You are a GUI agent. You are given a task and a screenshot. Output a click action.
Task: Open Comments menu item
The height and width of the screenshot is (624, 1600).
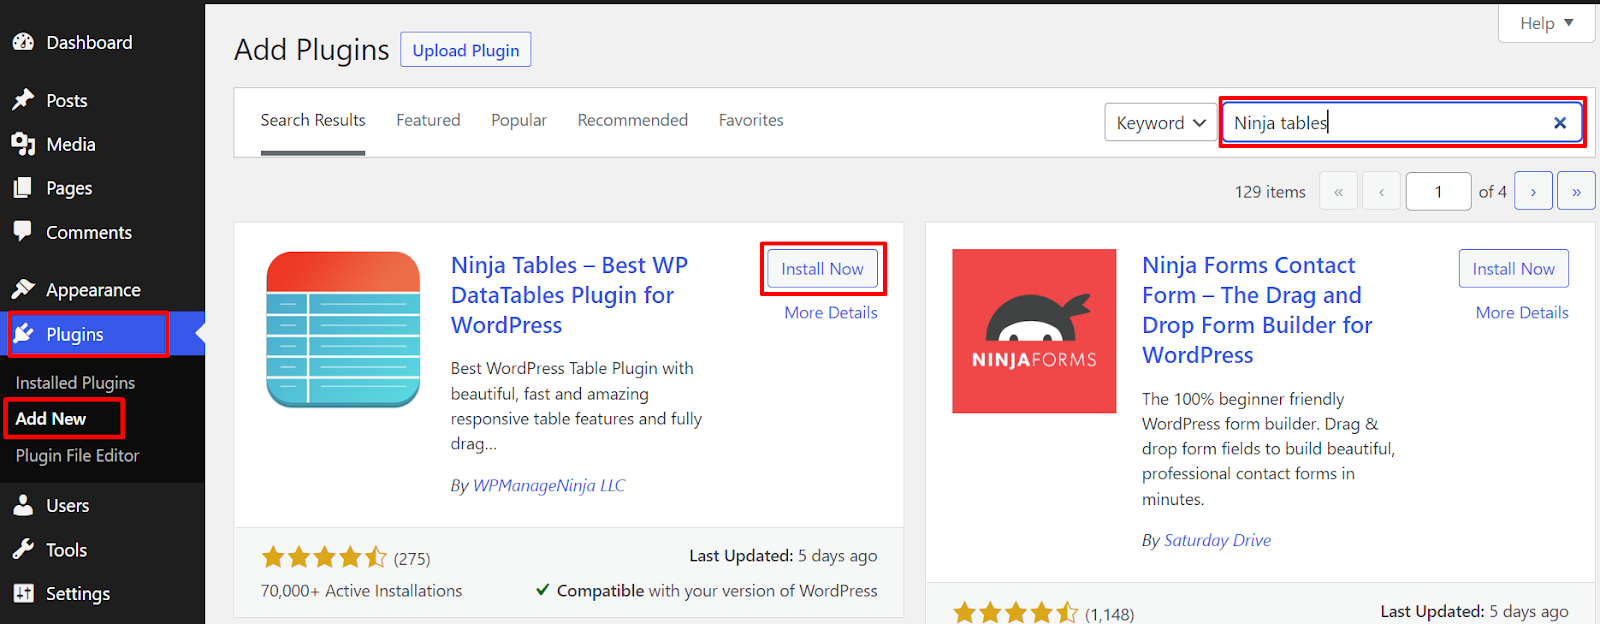[x=102, y=232]
